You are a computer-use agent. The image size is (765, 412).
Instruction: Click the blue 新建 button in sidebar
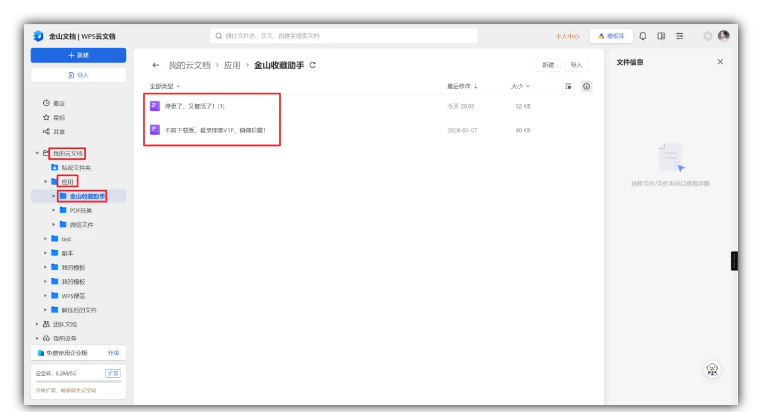(78, 55)
